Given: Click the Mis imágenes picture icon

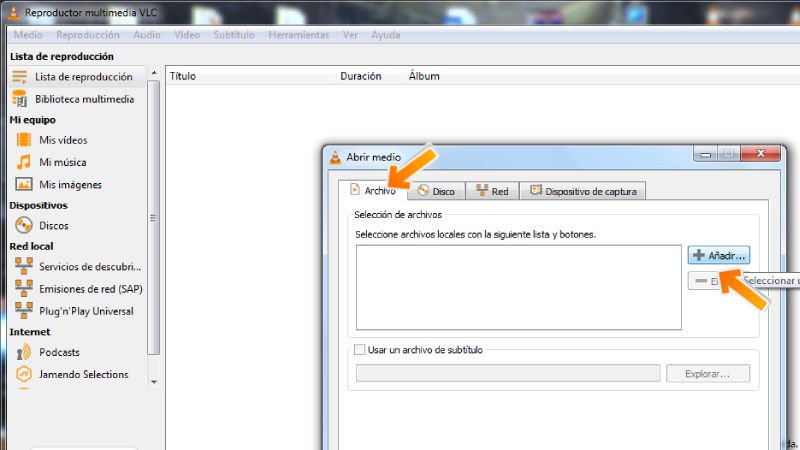Looking at the screenshot, I should (x=23, y=184).
